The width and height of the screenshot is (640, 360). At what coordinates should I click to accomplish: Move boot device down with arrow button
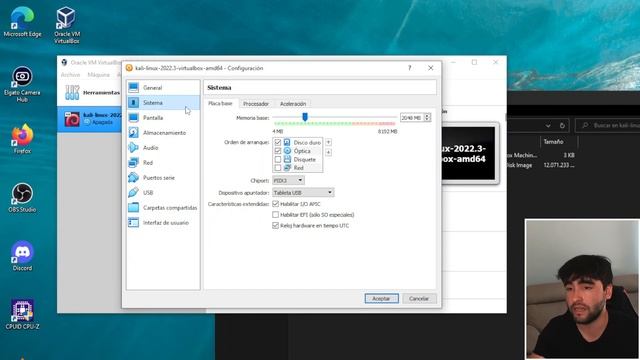tap(329, 152)
